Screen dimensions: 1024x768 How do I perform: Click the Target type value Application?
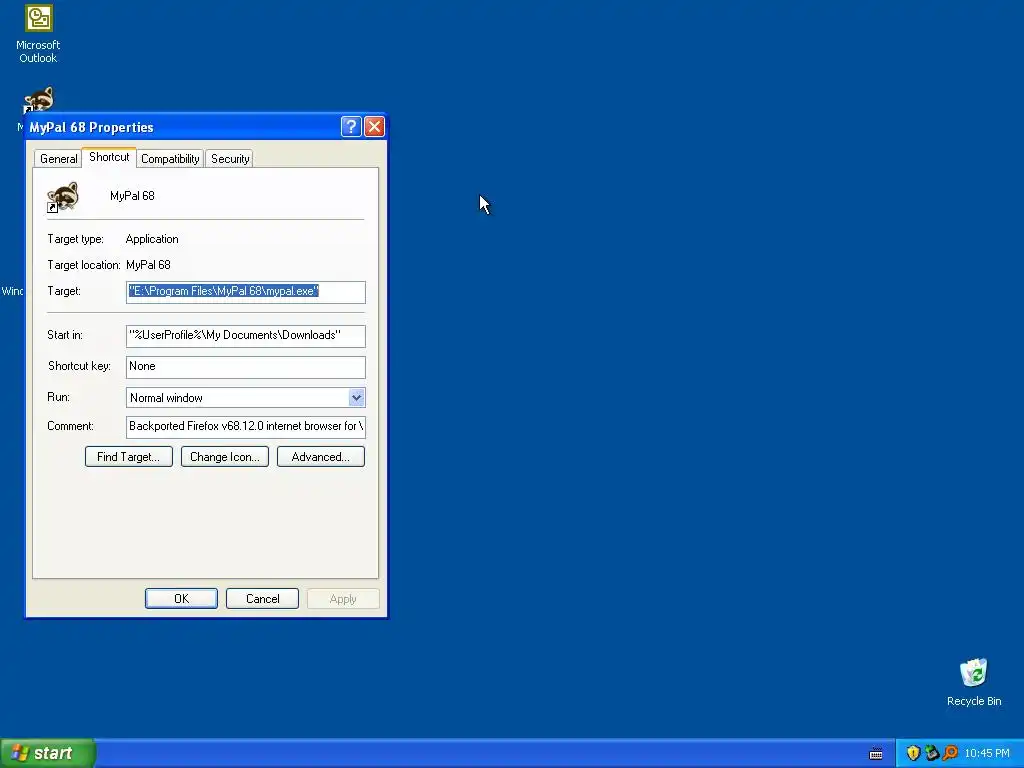click(152, 239)
